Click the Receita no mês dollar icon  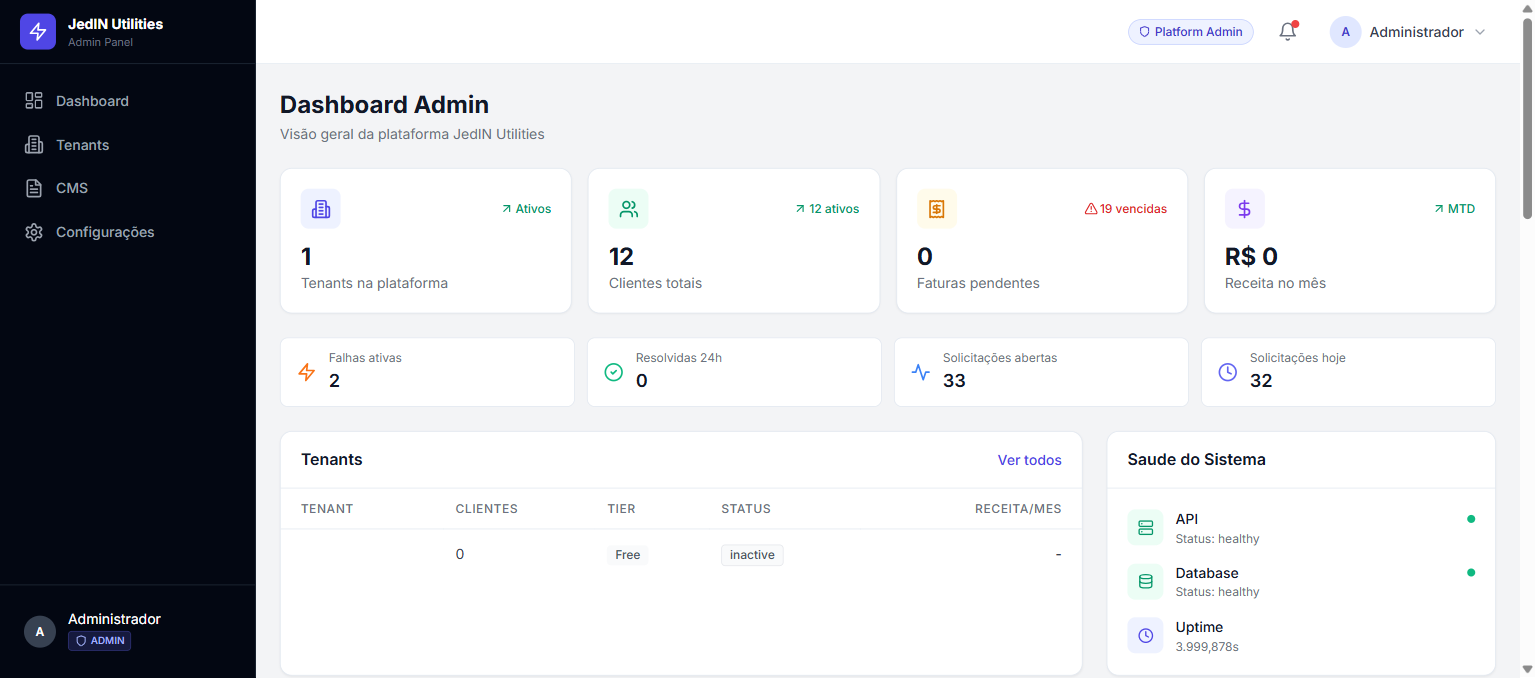1244,209
